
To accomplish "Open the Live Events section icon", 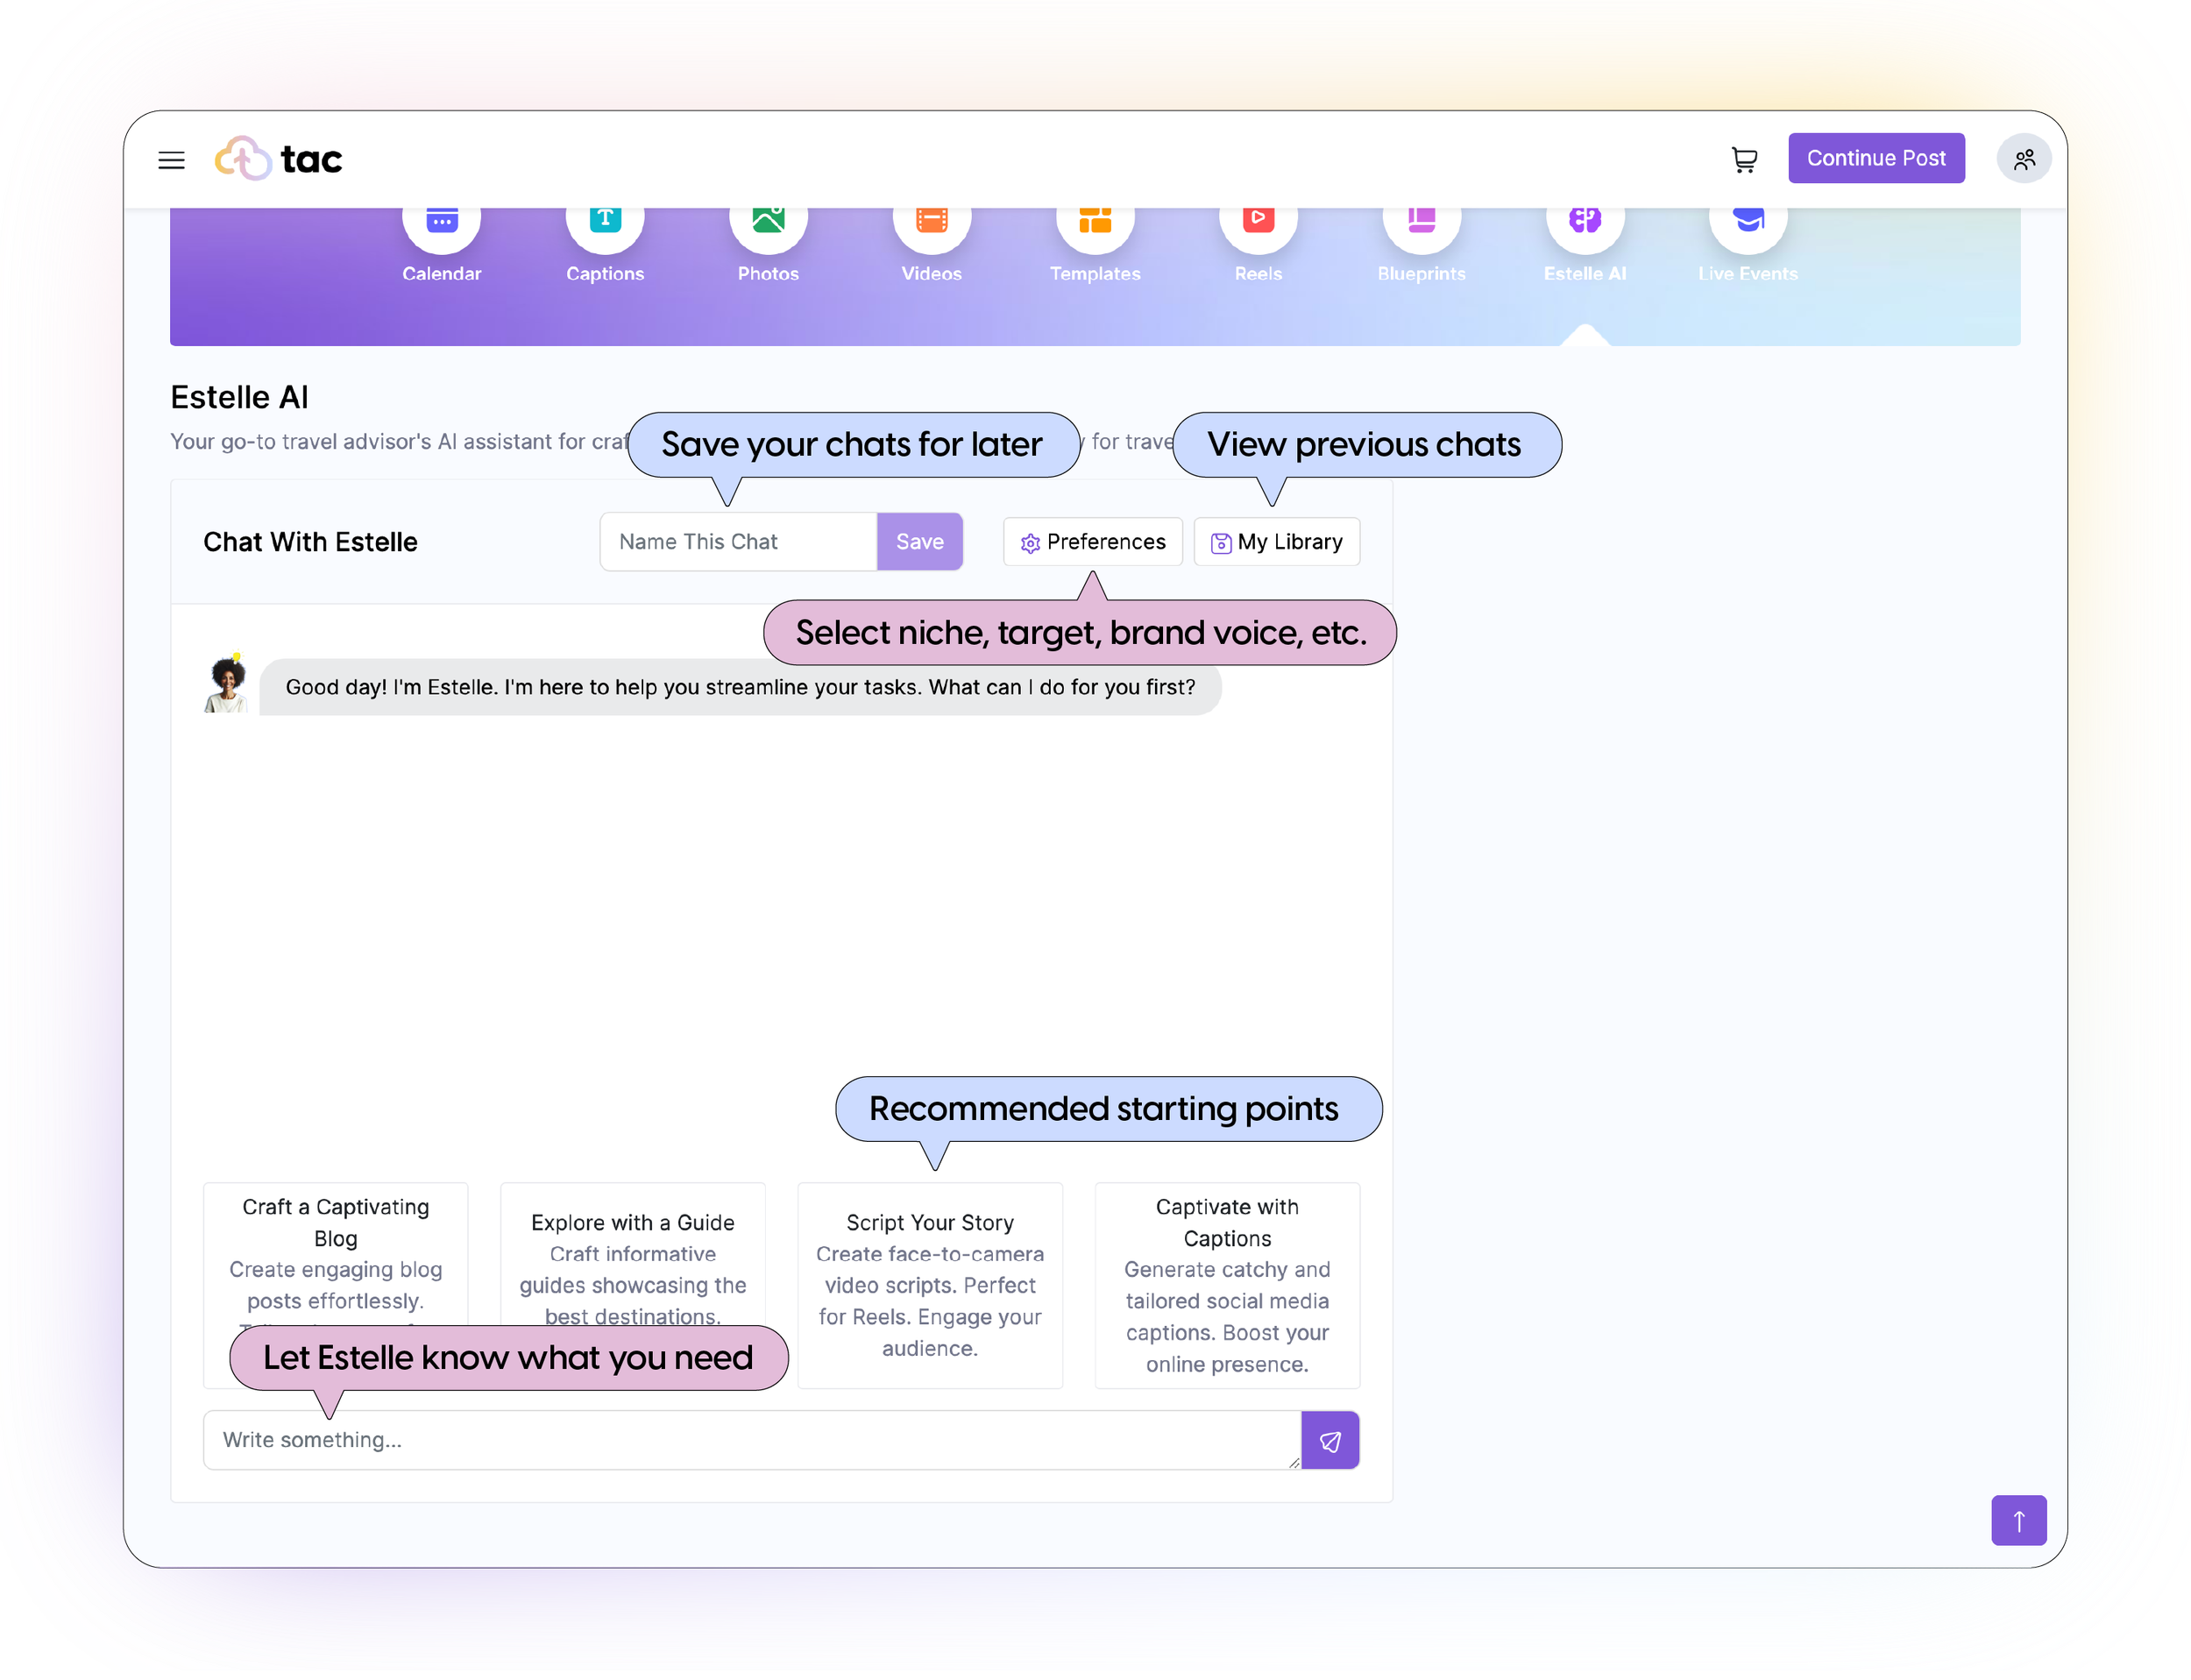I will pos(1747,224).
